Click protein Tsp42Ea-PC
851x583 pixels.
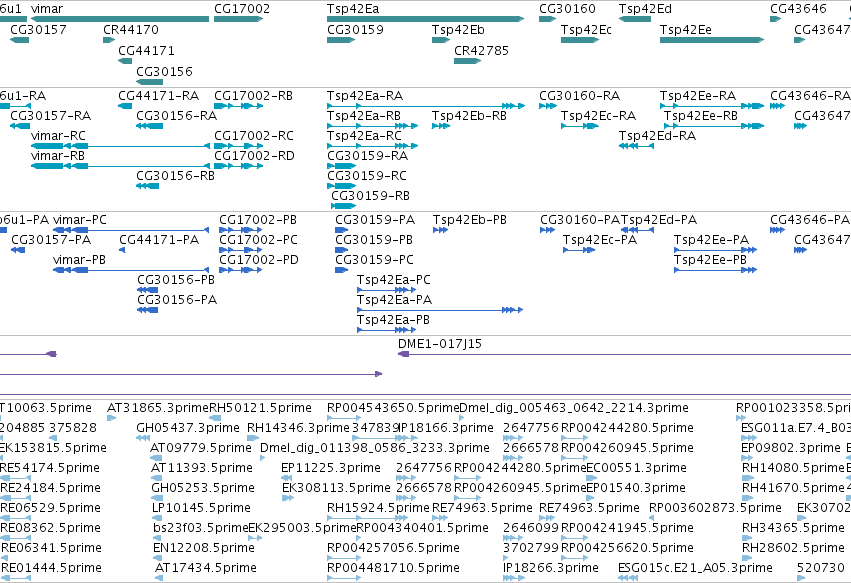pos(386,290)
